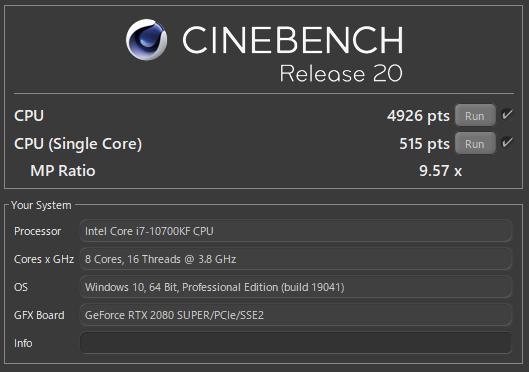
Task: Click the MP Ratio label
Action: coord(63,171)
